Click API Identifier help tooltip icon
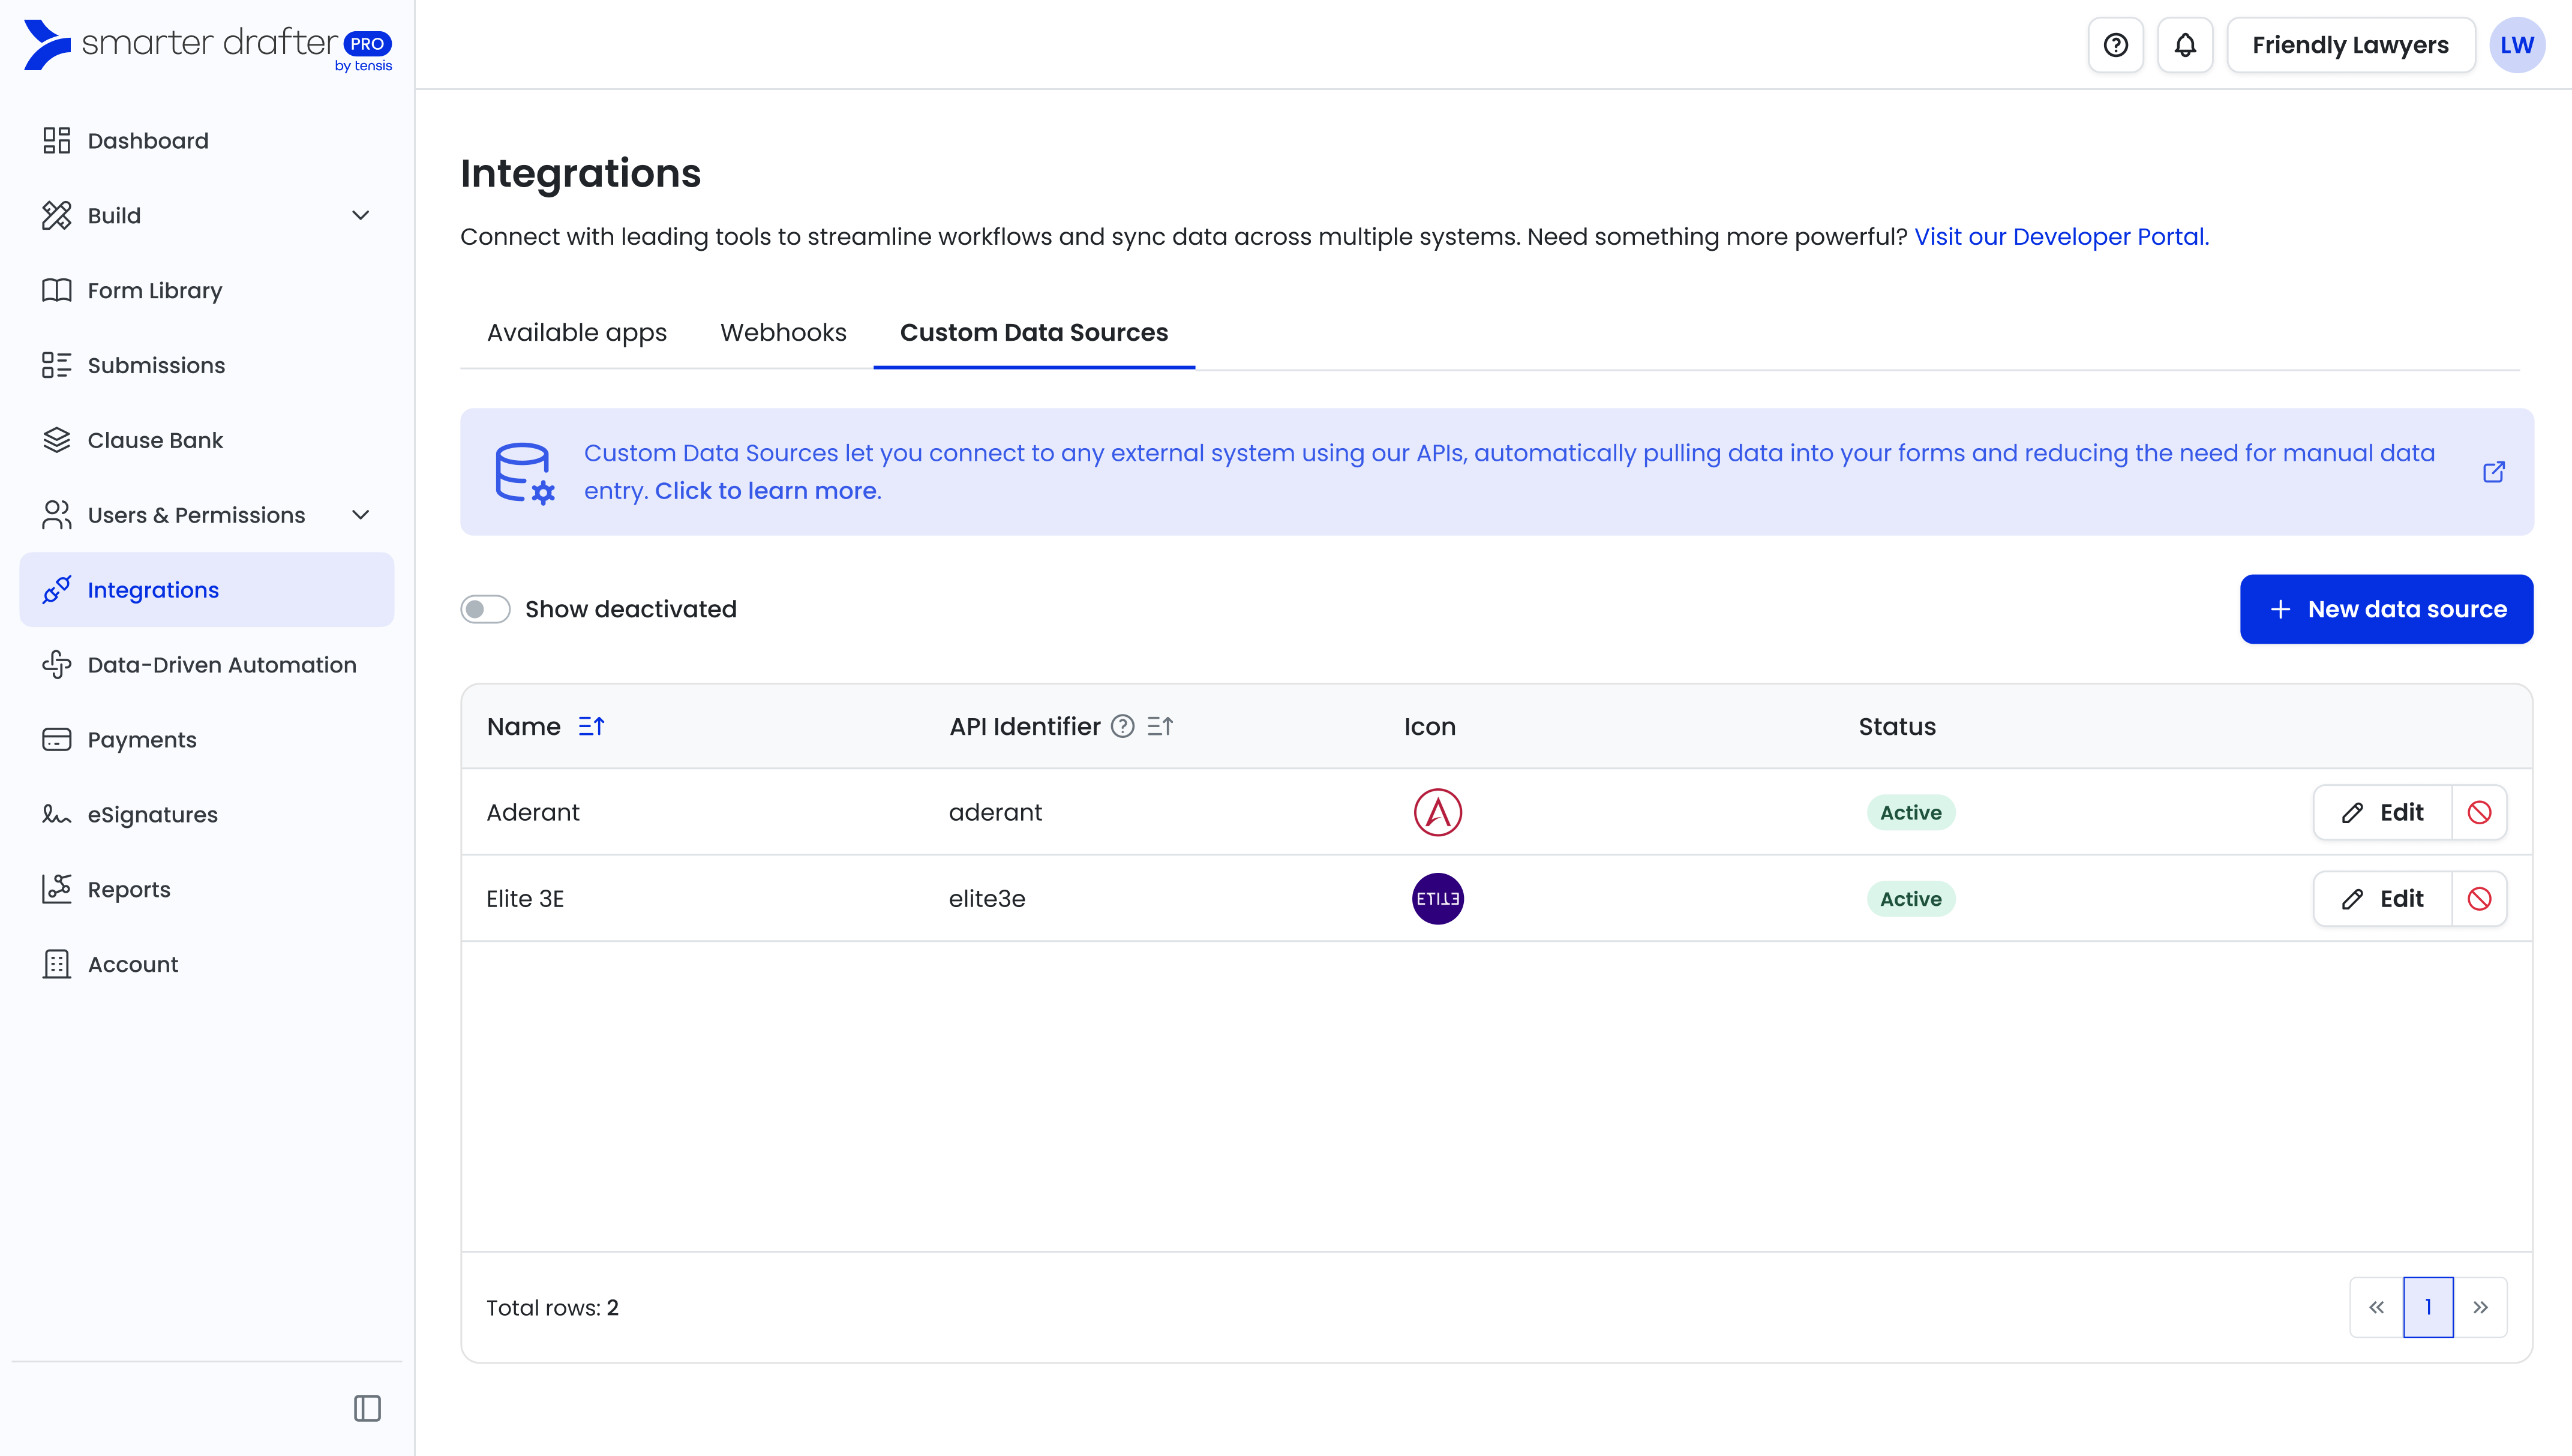 1123,727
